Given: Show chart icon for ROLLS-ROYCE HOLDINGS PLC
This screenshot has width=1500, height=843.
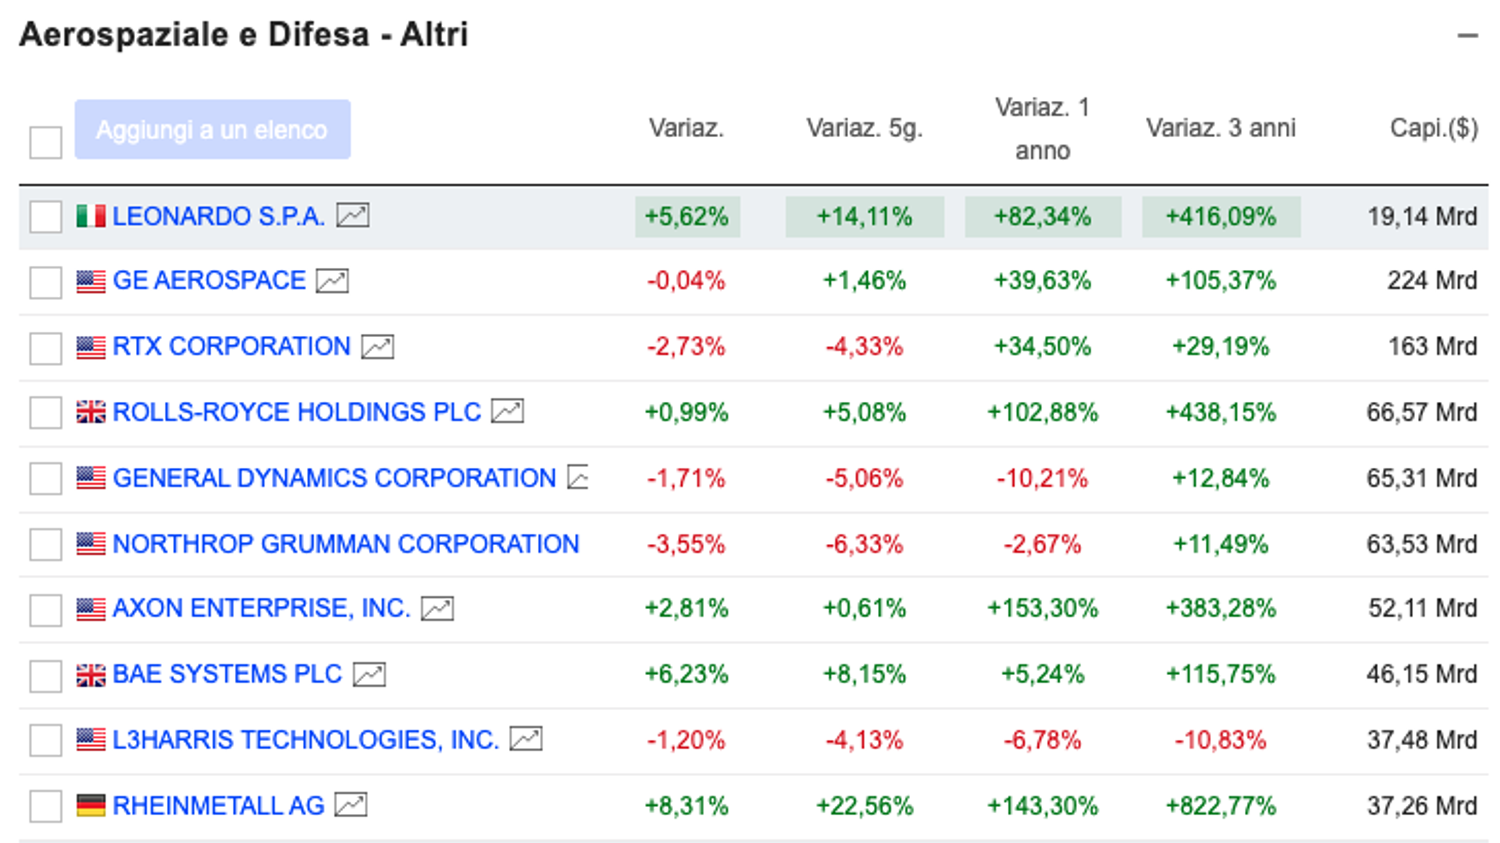Looking at the screenshot, I should click(507, 411).
